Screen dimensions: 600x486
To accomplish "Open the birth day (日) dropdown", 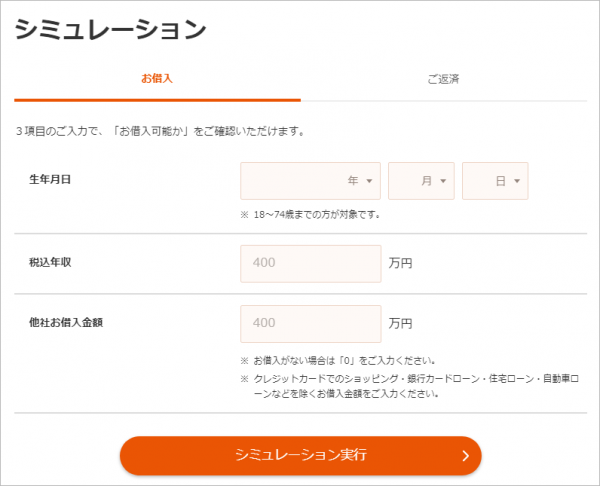I will [495, 181].
